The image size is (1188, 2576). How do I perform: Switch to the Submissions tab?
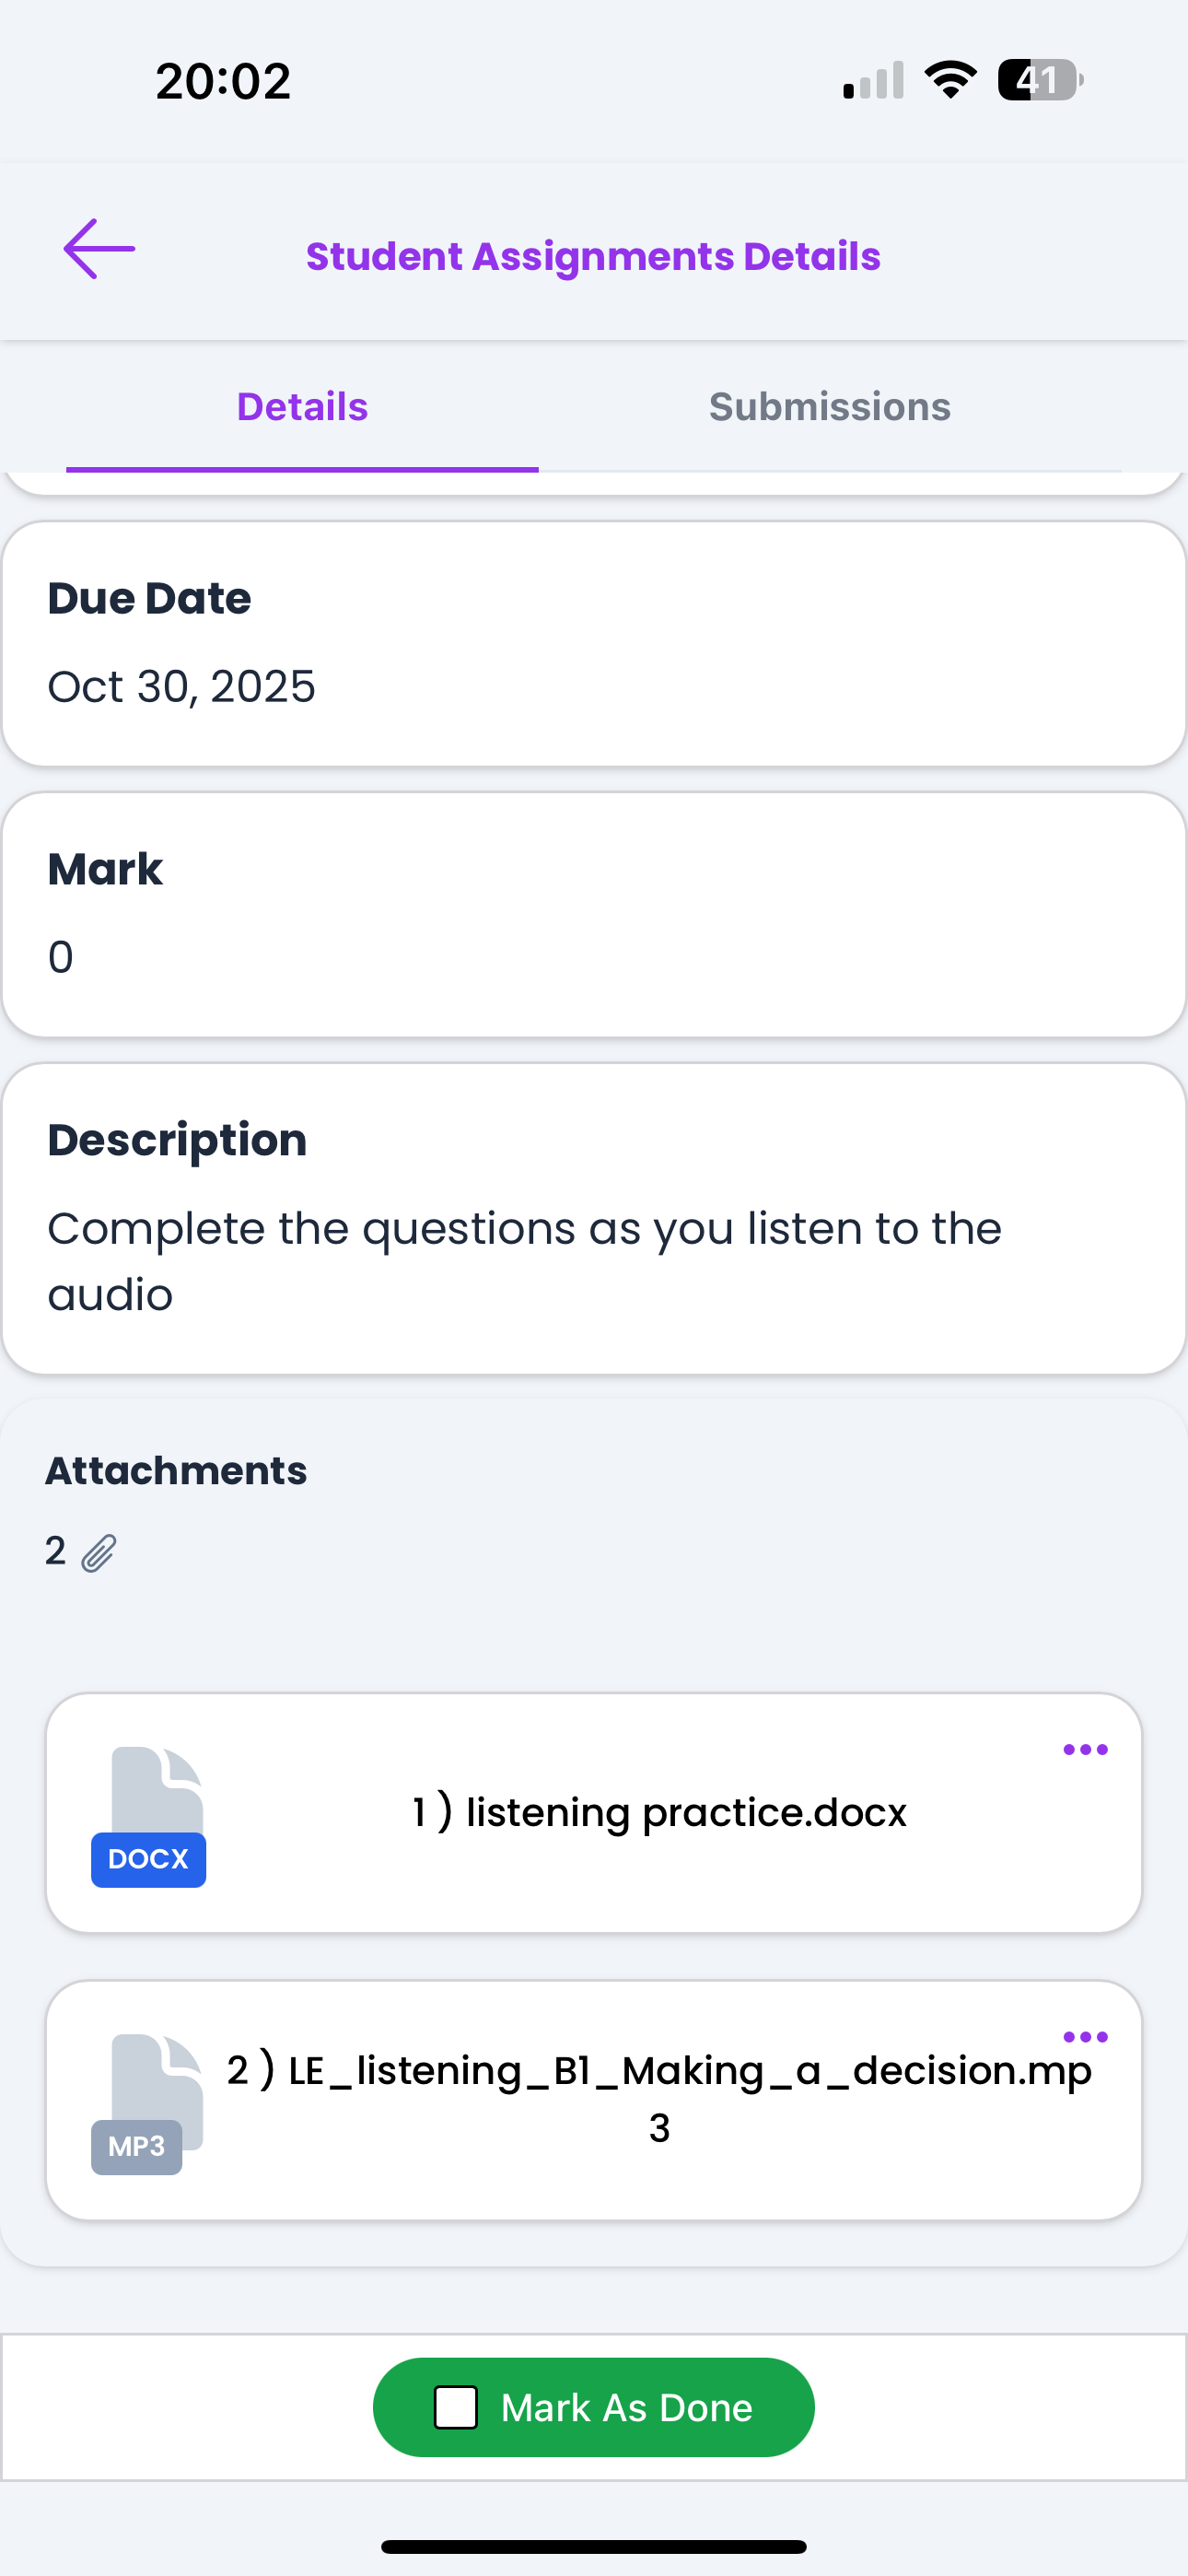829,407
